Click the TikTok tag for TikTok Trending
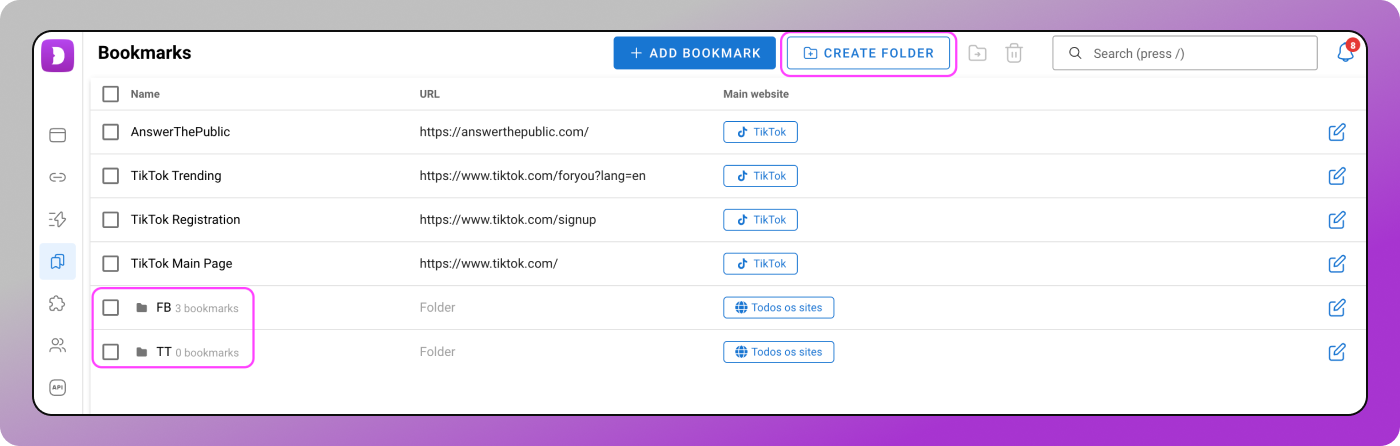The height and width of the screenshot is (446, 1400). 761,176
